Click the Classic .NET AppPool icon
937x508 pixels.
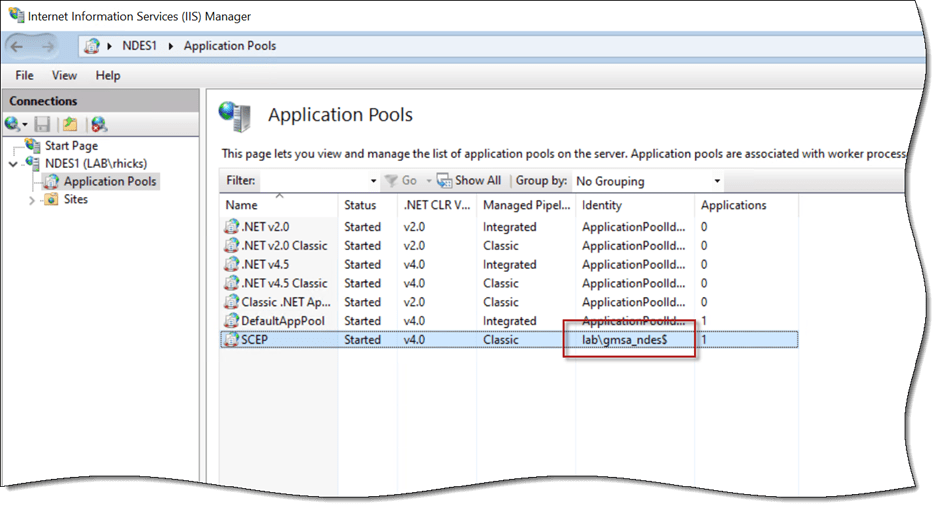[231, 302]
